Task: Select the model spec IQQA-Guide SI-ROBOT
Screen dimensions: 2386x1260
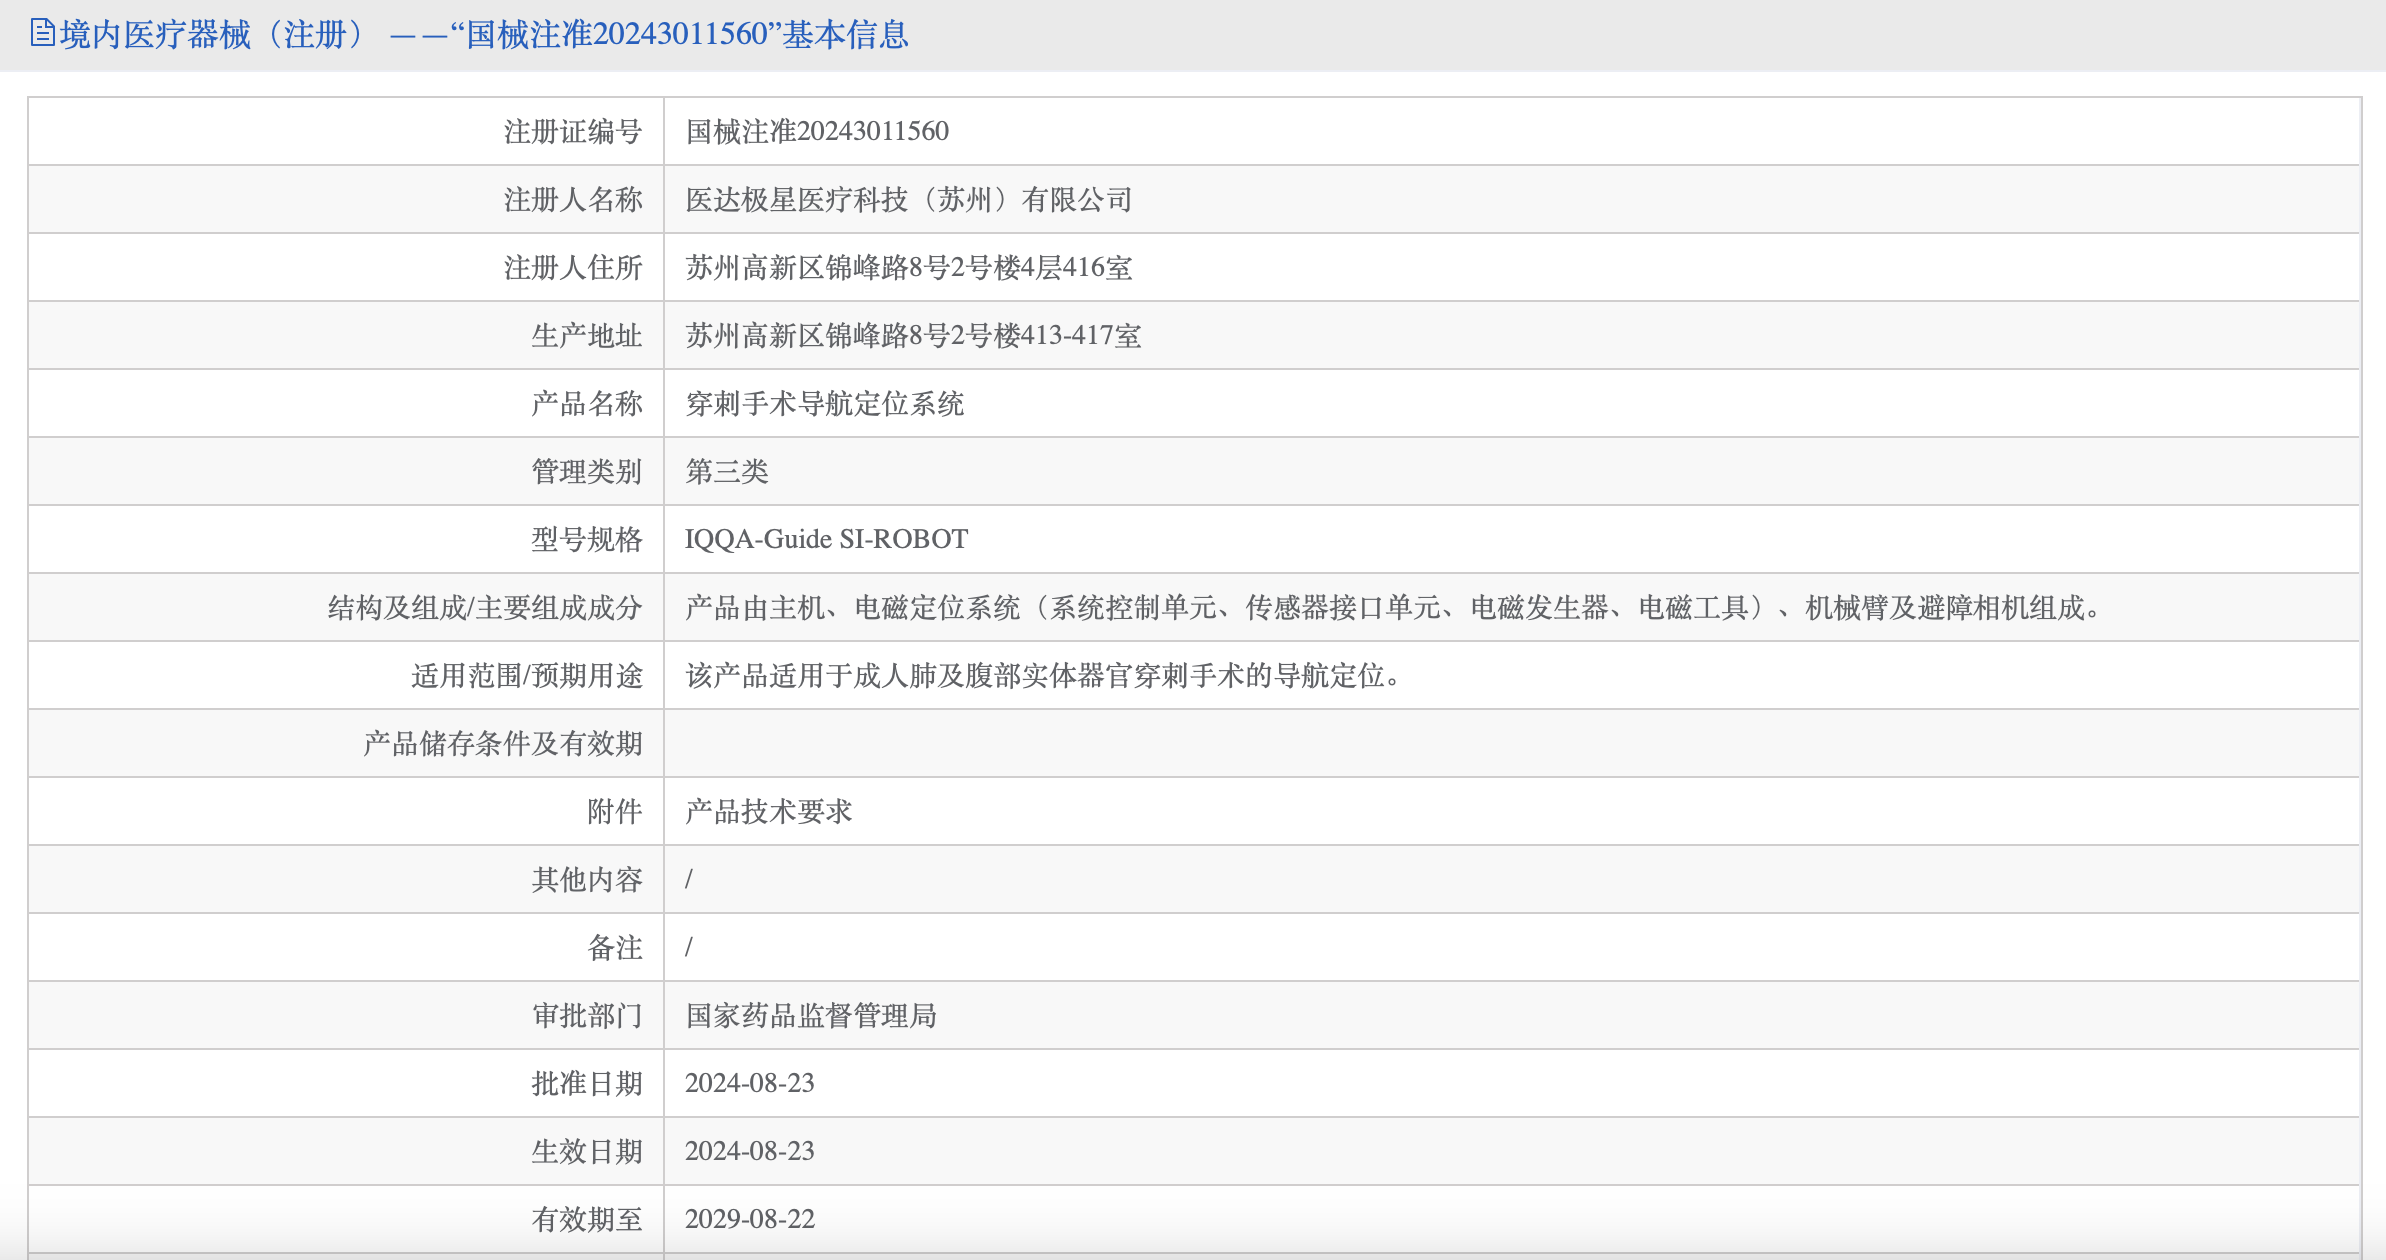Action: click(x=826, y=539)
